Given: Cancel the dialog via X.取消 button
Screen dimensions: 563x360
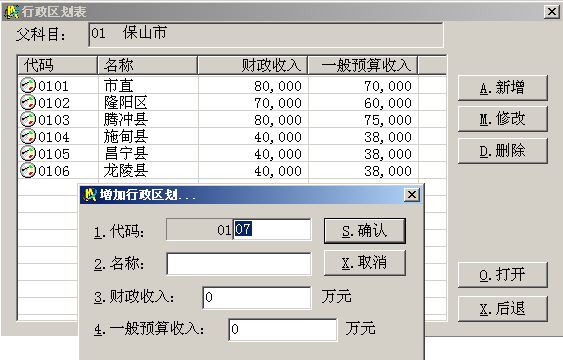Looking at the screenshot, I should (365, 263).
